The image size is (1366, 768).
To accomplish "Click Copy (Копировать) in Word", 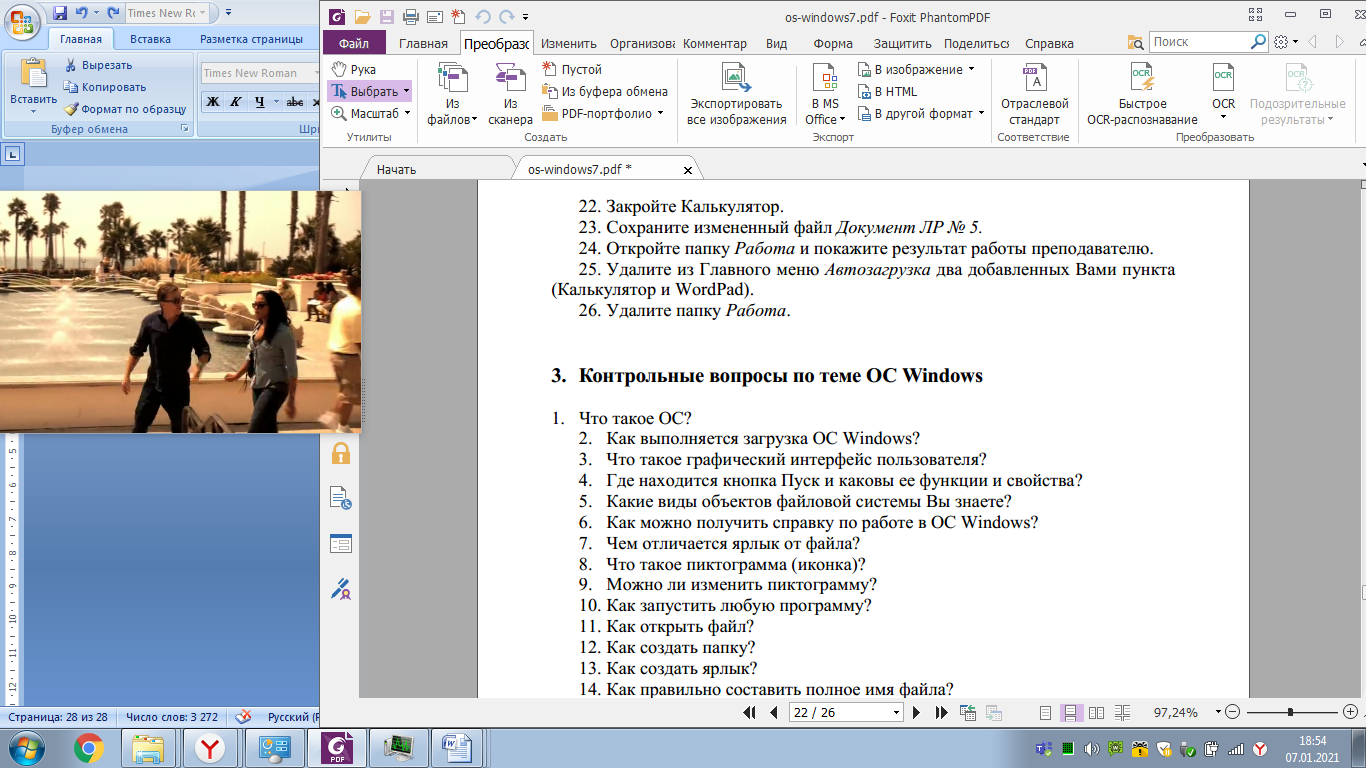I will coord(106,87).
